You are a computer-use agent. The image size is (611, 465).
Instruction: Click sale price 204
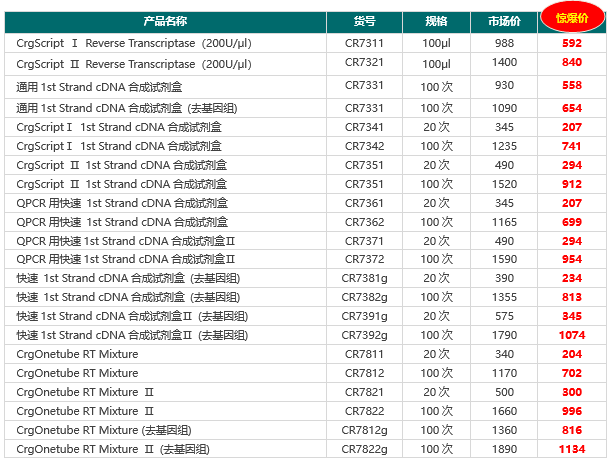pos(572,355)
